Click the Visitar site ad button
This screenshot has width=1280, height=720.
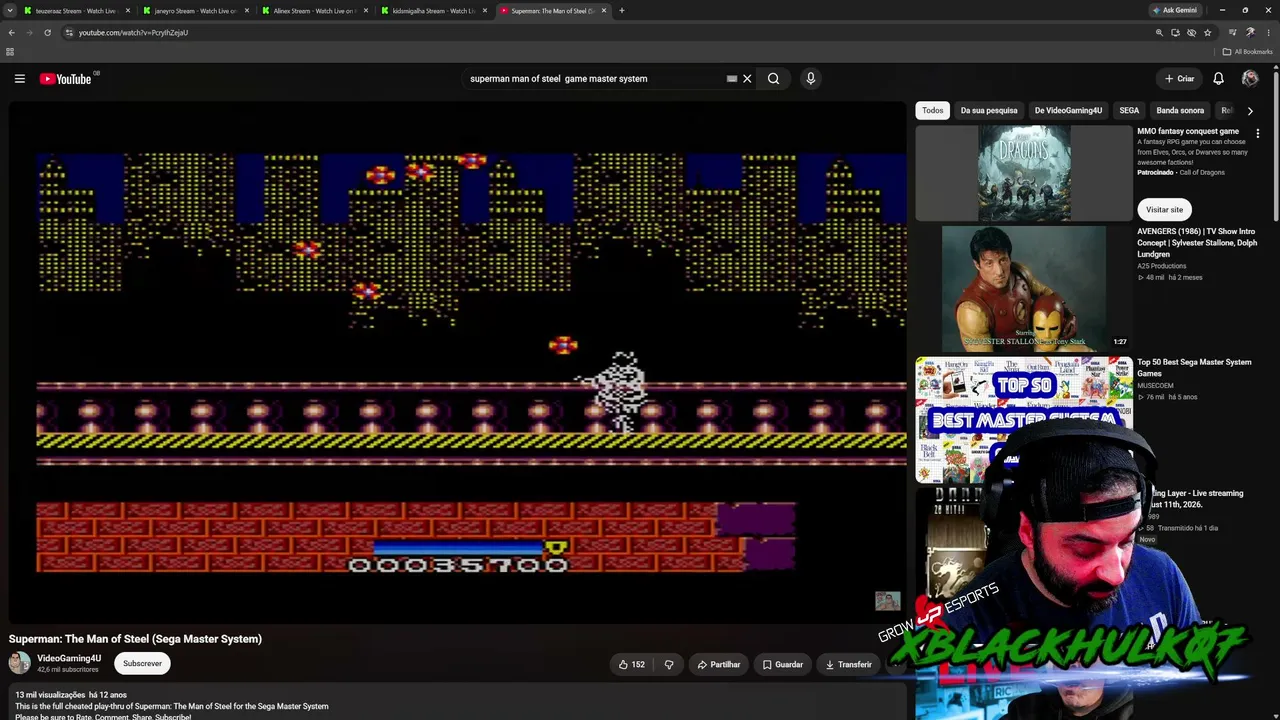point(1164,210)
